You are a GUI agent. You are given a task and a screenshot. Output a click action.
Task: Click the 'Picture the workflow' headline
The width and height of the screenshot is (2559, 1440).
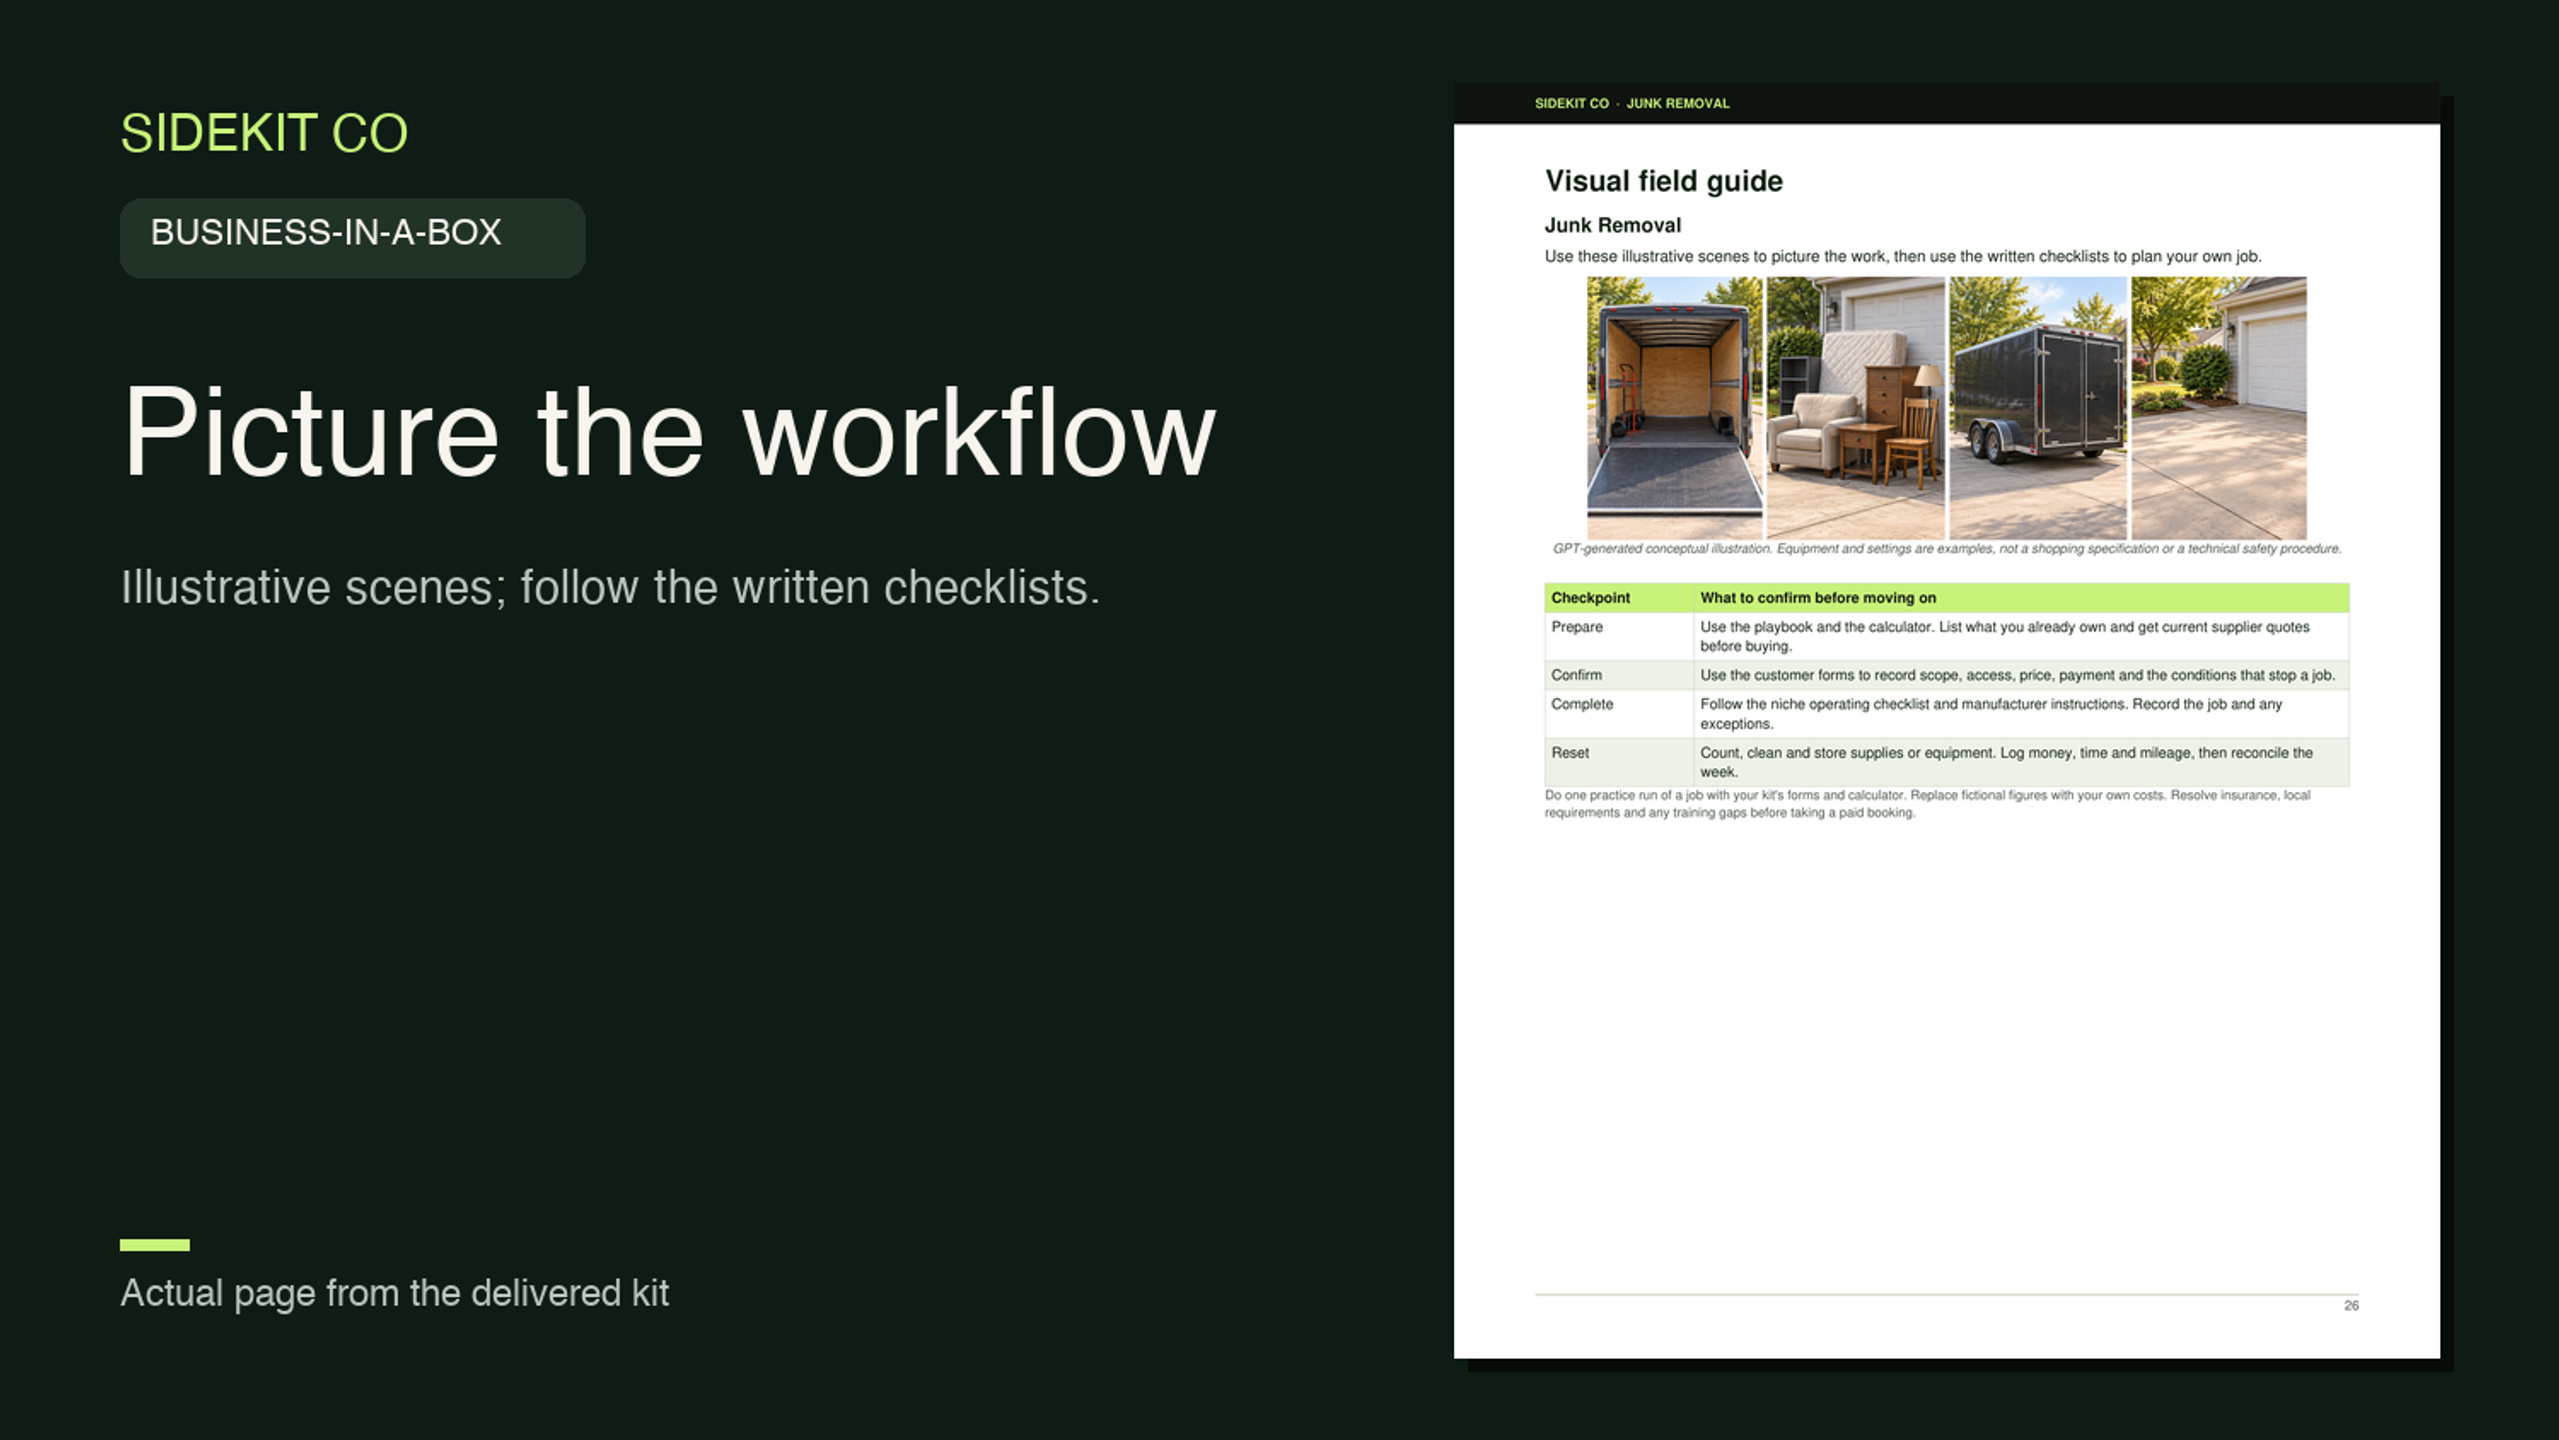coord(668,433)
